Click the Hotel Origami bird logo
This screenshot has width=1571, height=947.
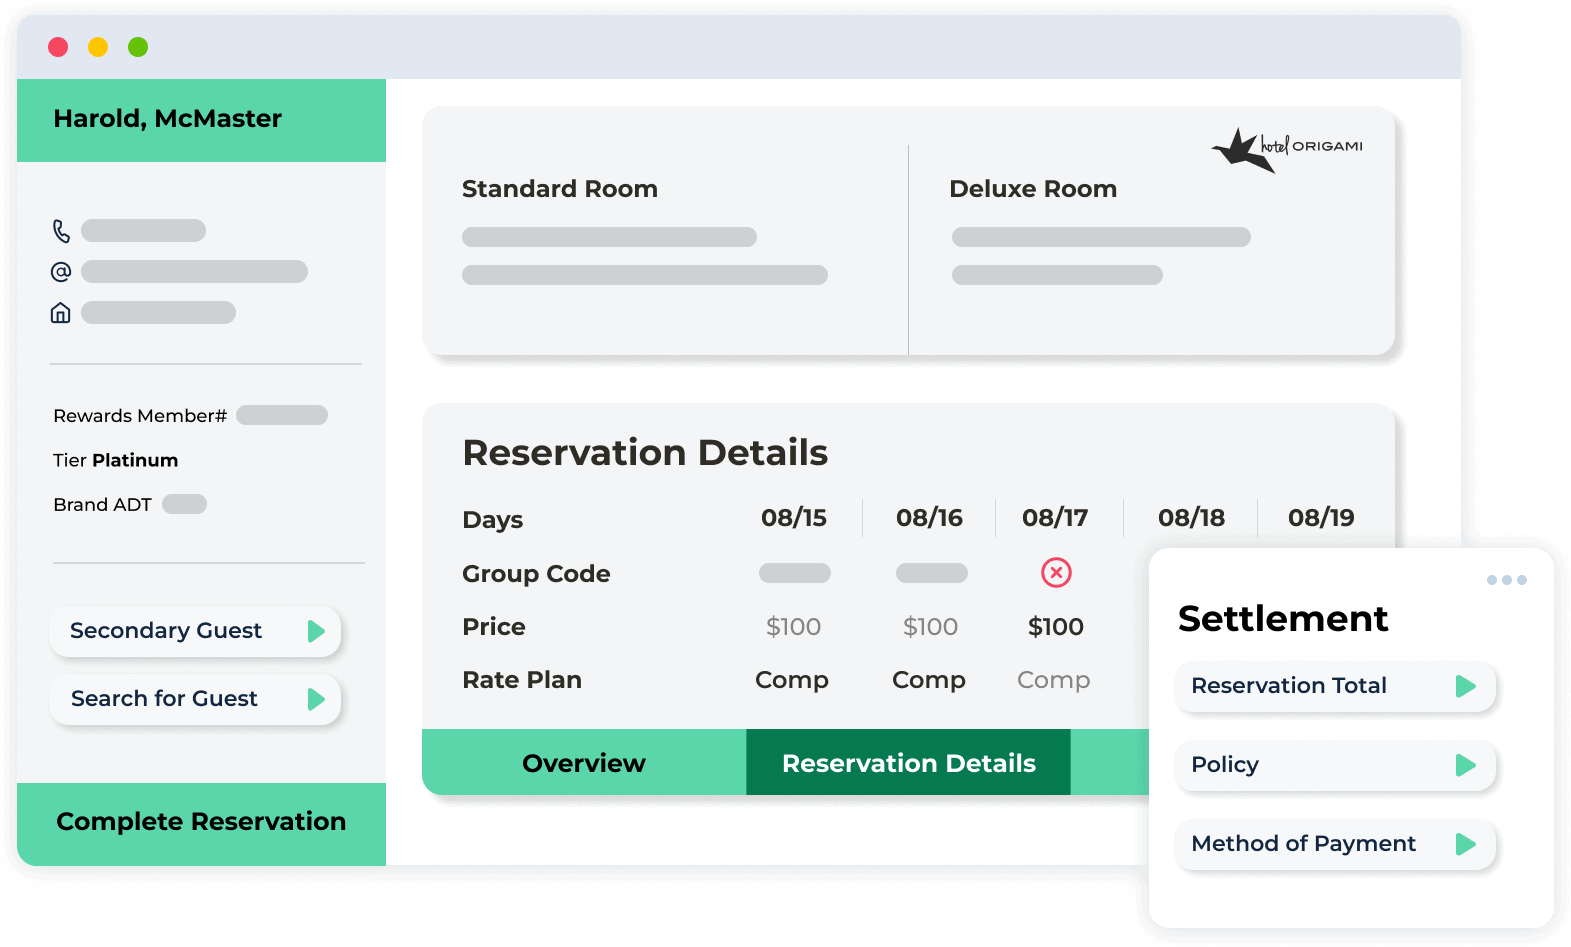1244,150
